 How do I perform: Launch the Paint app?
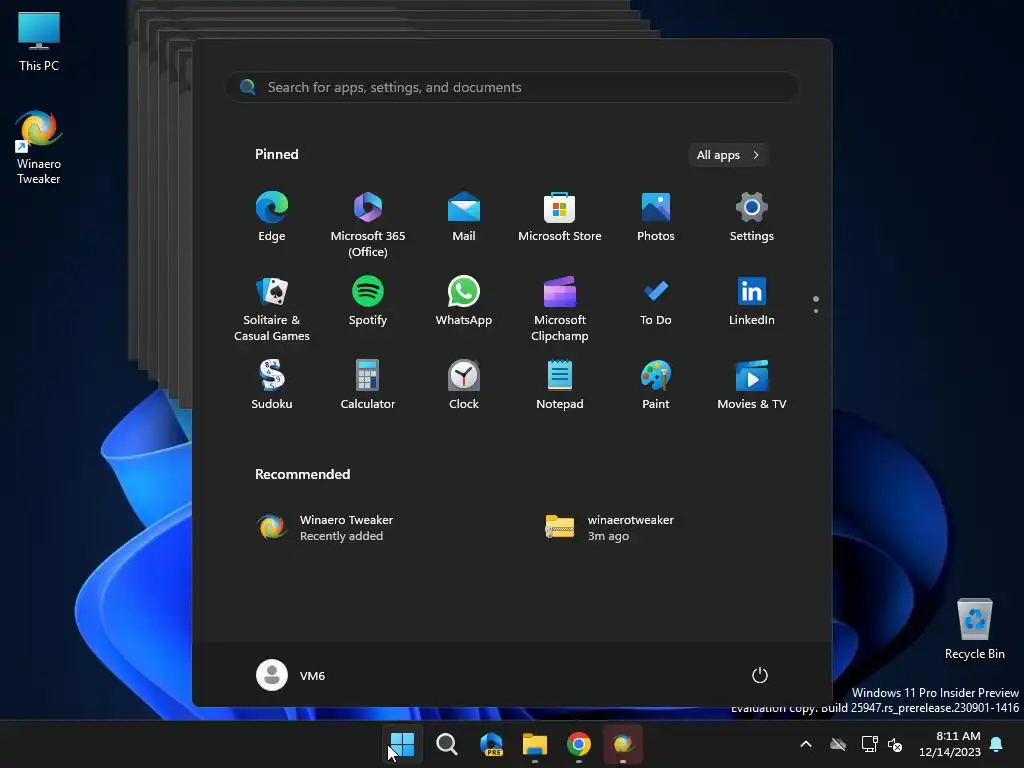click(656, 385)
